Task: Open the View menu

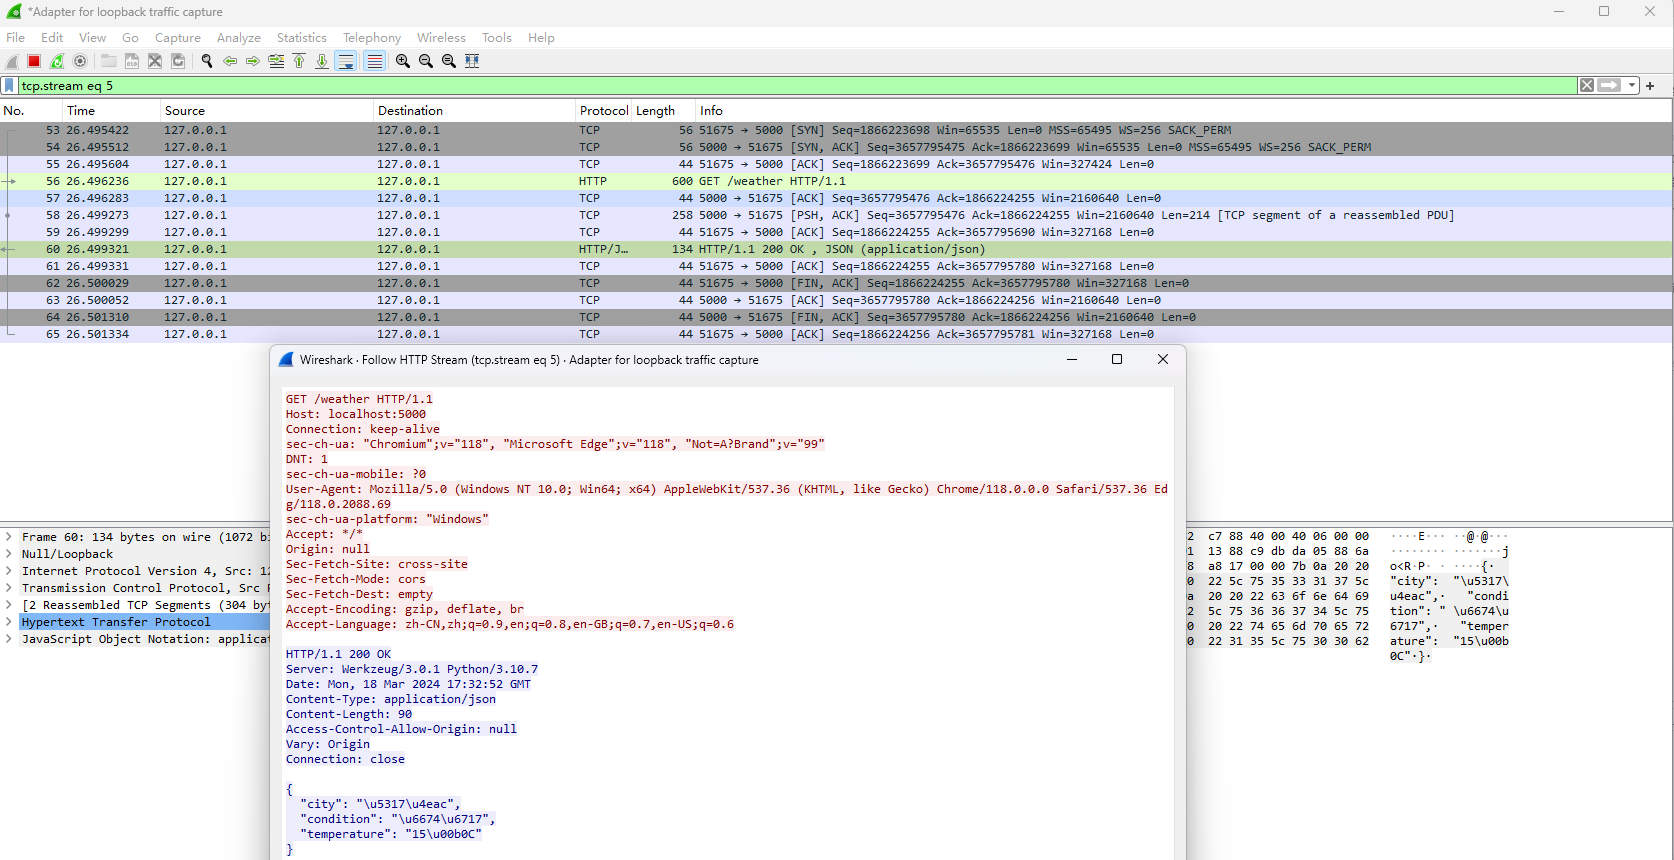Action: click(92, 38)
